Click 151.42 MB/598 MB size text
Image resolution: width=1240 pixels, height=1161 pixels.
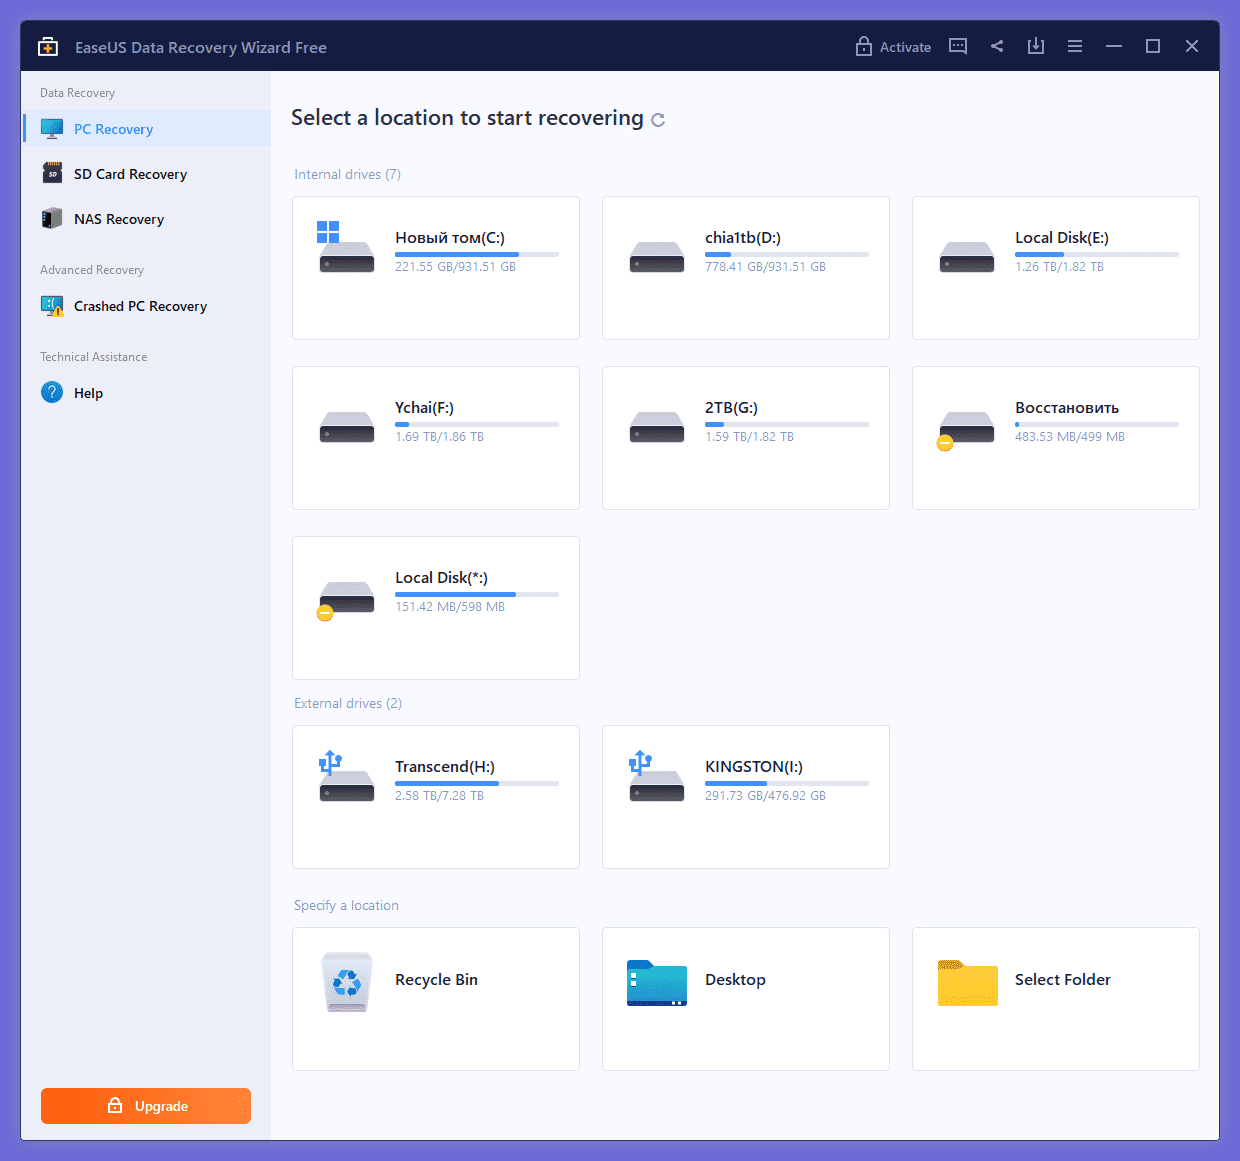pyautogui.click(x=450, y=607)
